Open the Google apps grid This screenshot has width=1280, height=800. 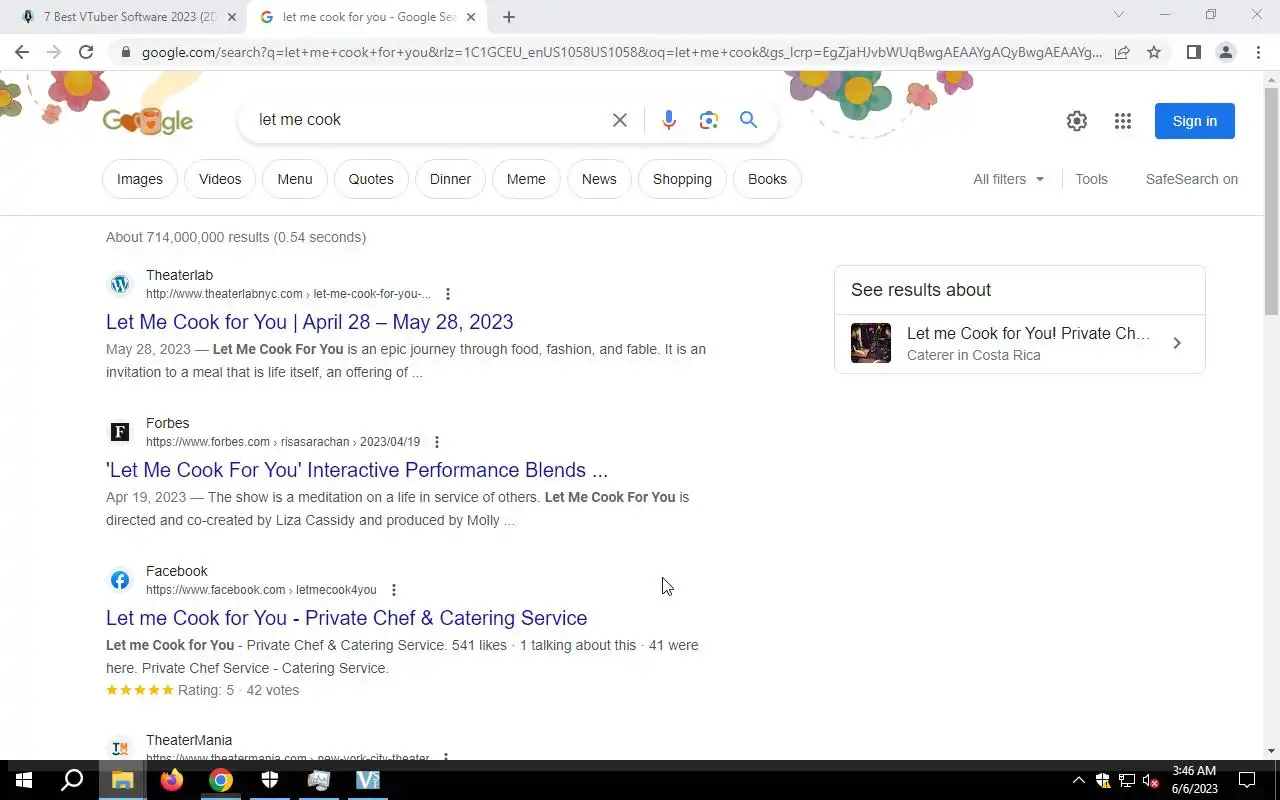(1123, 121)
